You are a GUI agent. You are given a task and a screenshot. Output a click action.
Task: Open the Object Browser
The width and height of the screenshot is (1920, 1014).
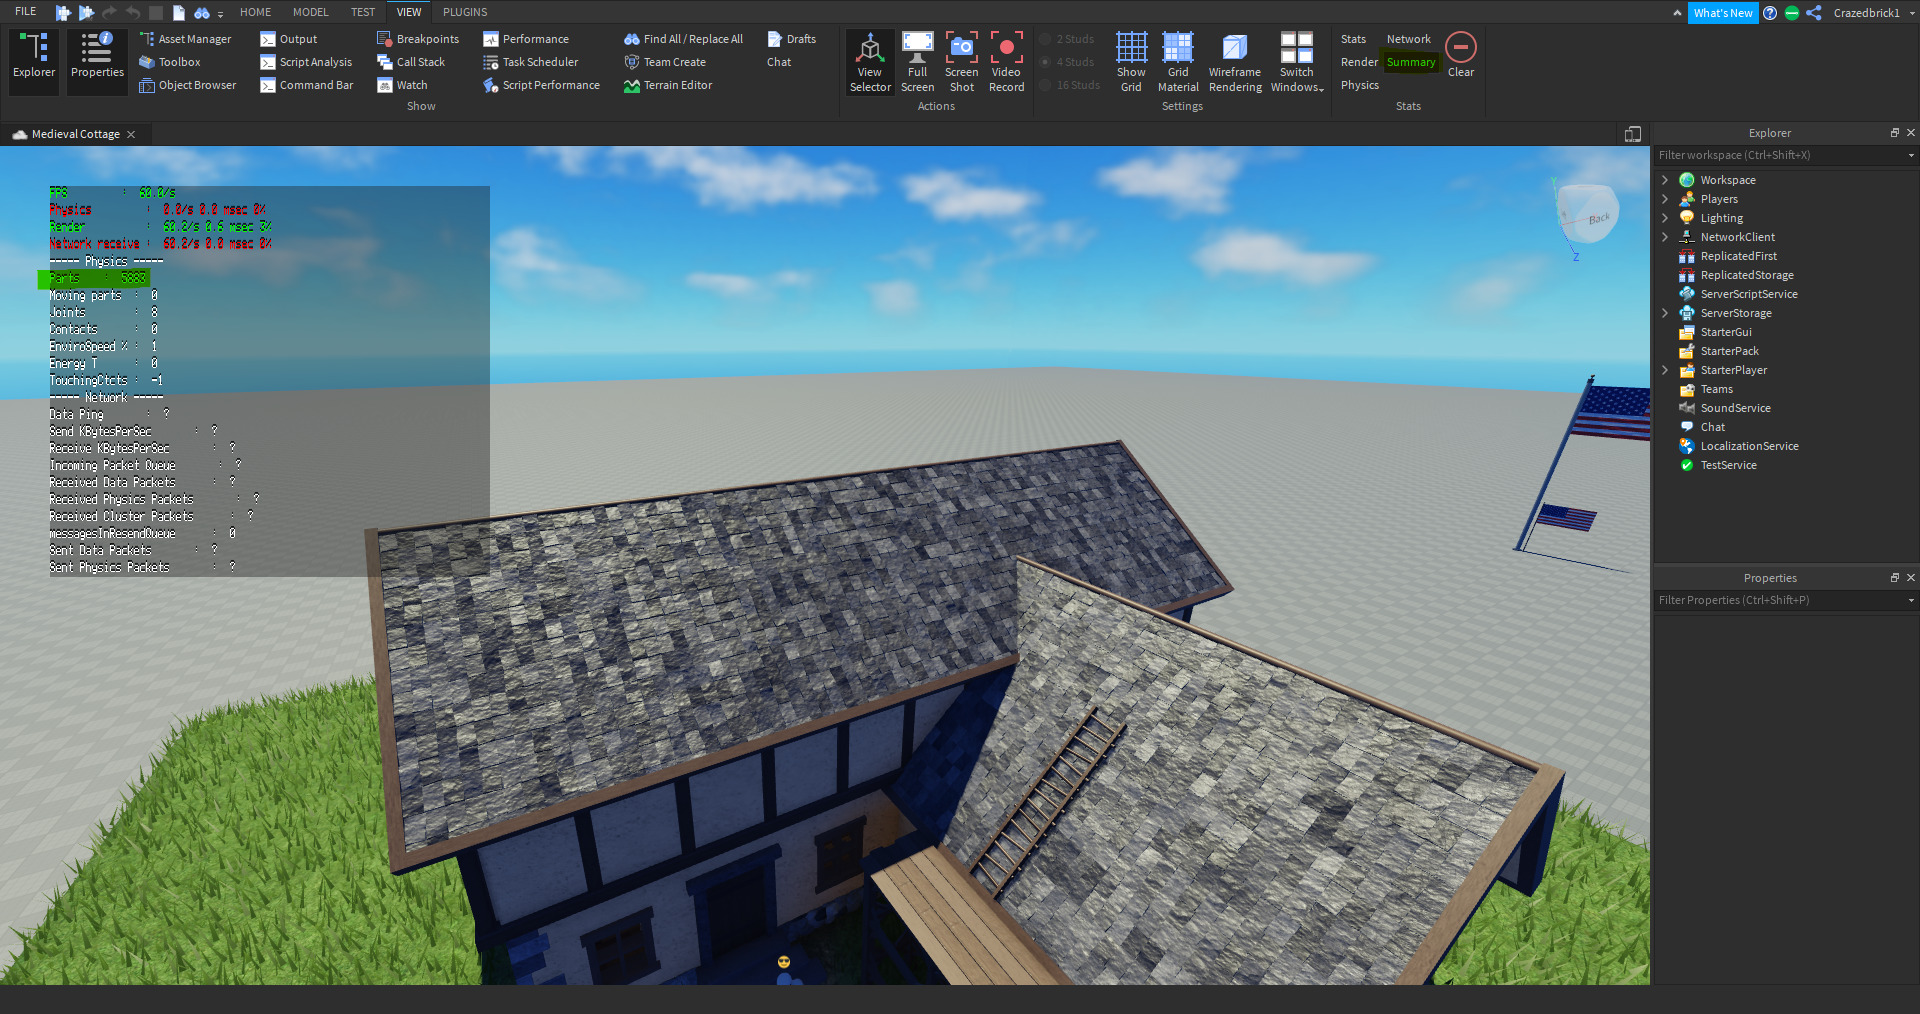[x=196, y=85]
